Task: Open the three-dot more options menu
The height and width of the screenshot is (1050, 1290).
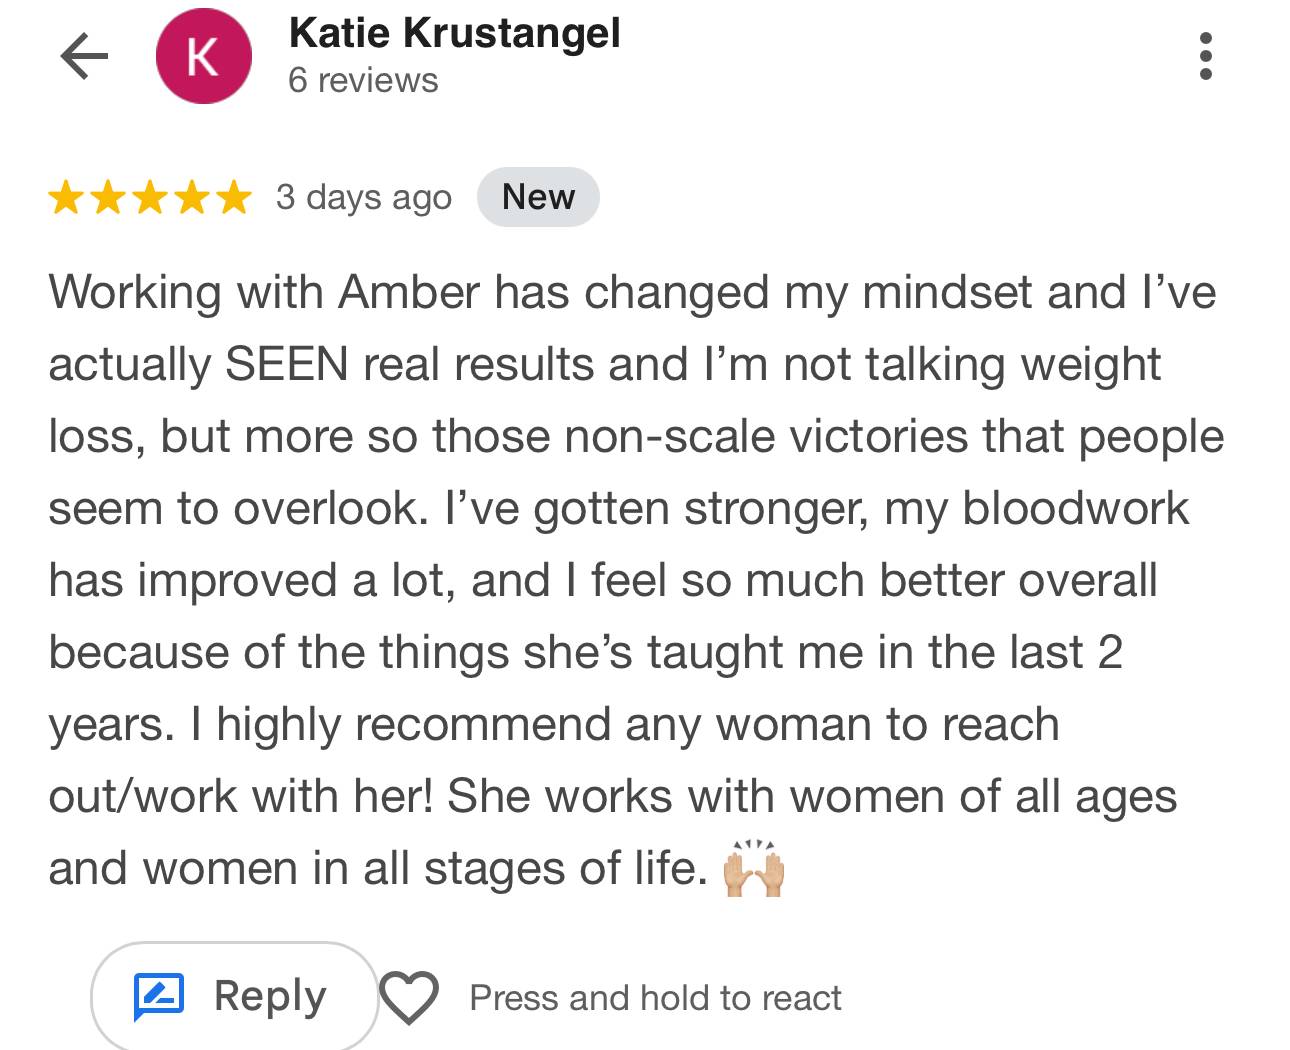Action: (x=1205, y=56)
